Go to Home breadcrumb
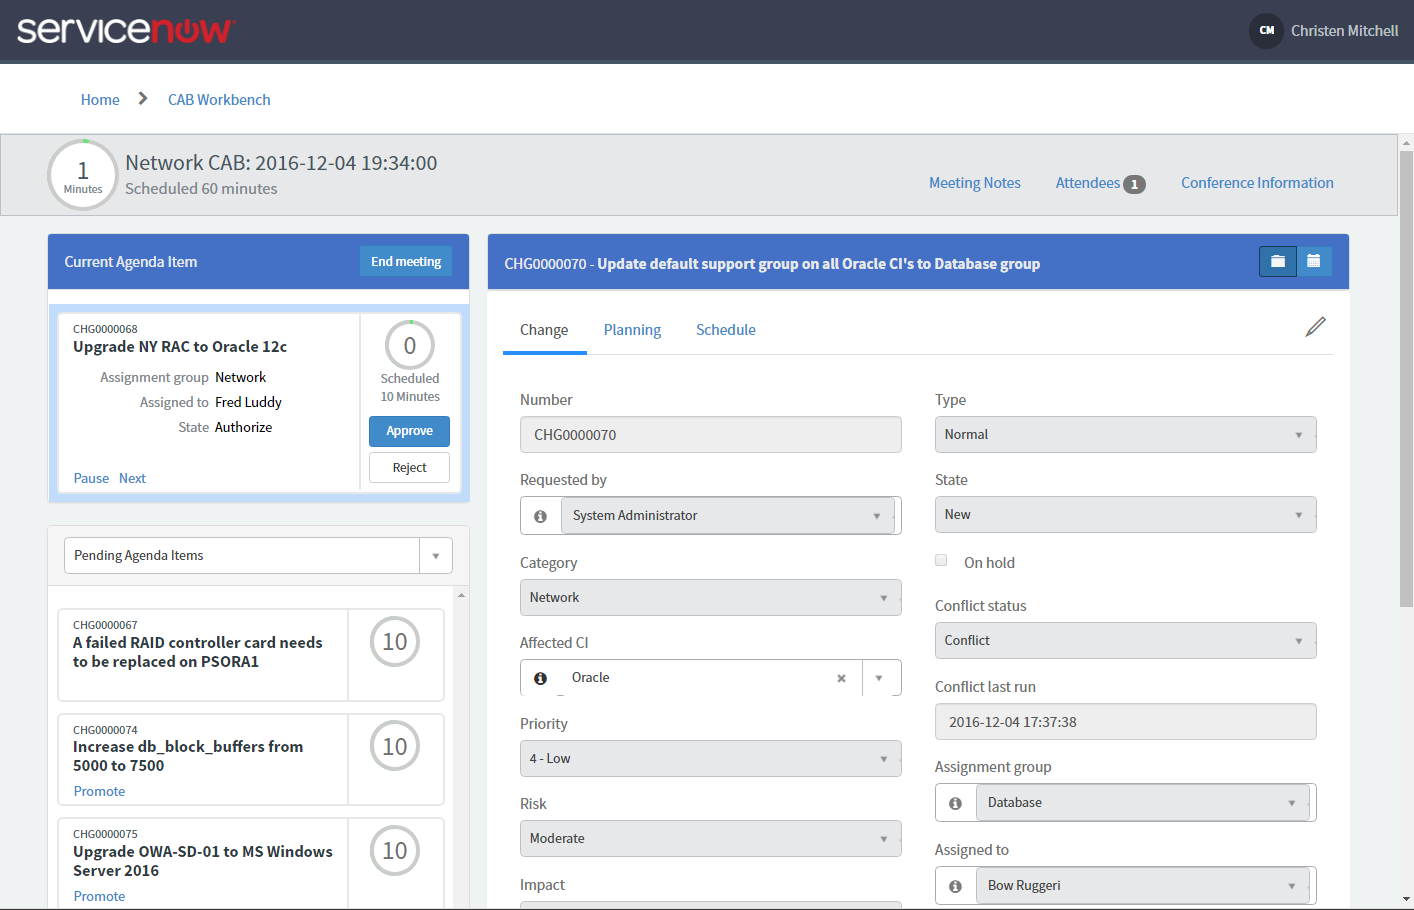Image resolution: width=1414 pixels, height=910 pixels. point(100,100)
